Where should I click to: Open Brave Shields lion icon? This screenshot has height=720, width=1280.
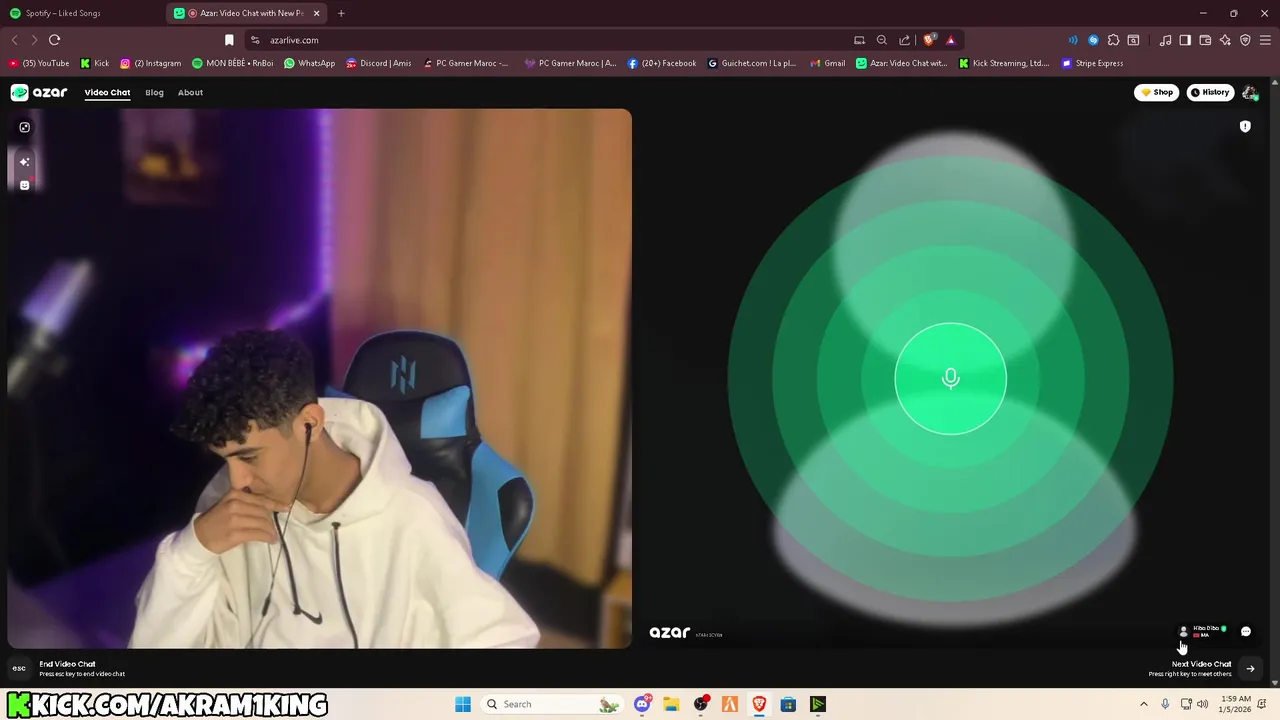pos(929,40)
